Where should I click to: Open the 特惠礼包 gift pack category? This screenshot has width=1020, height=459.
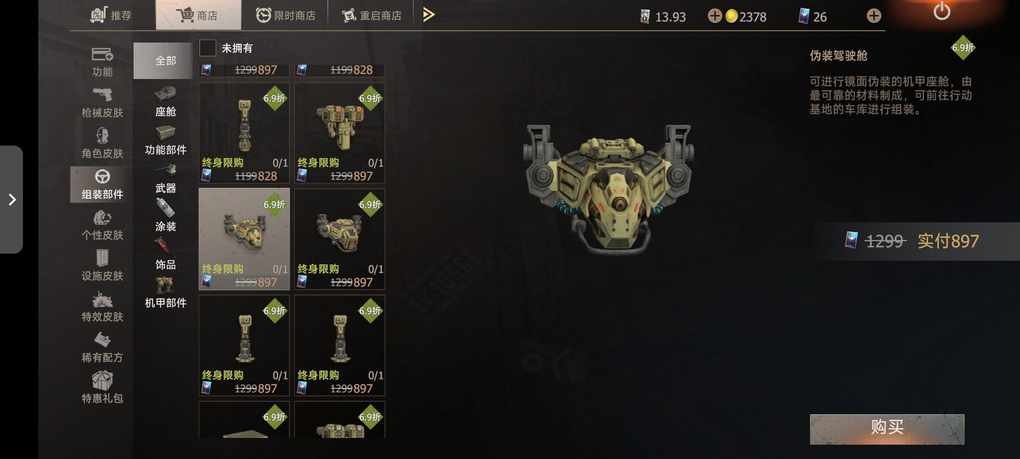[x=102, y=387]
